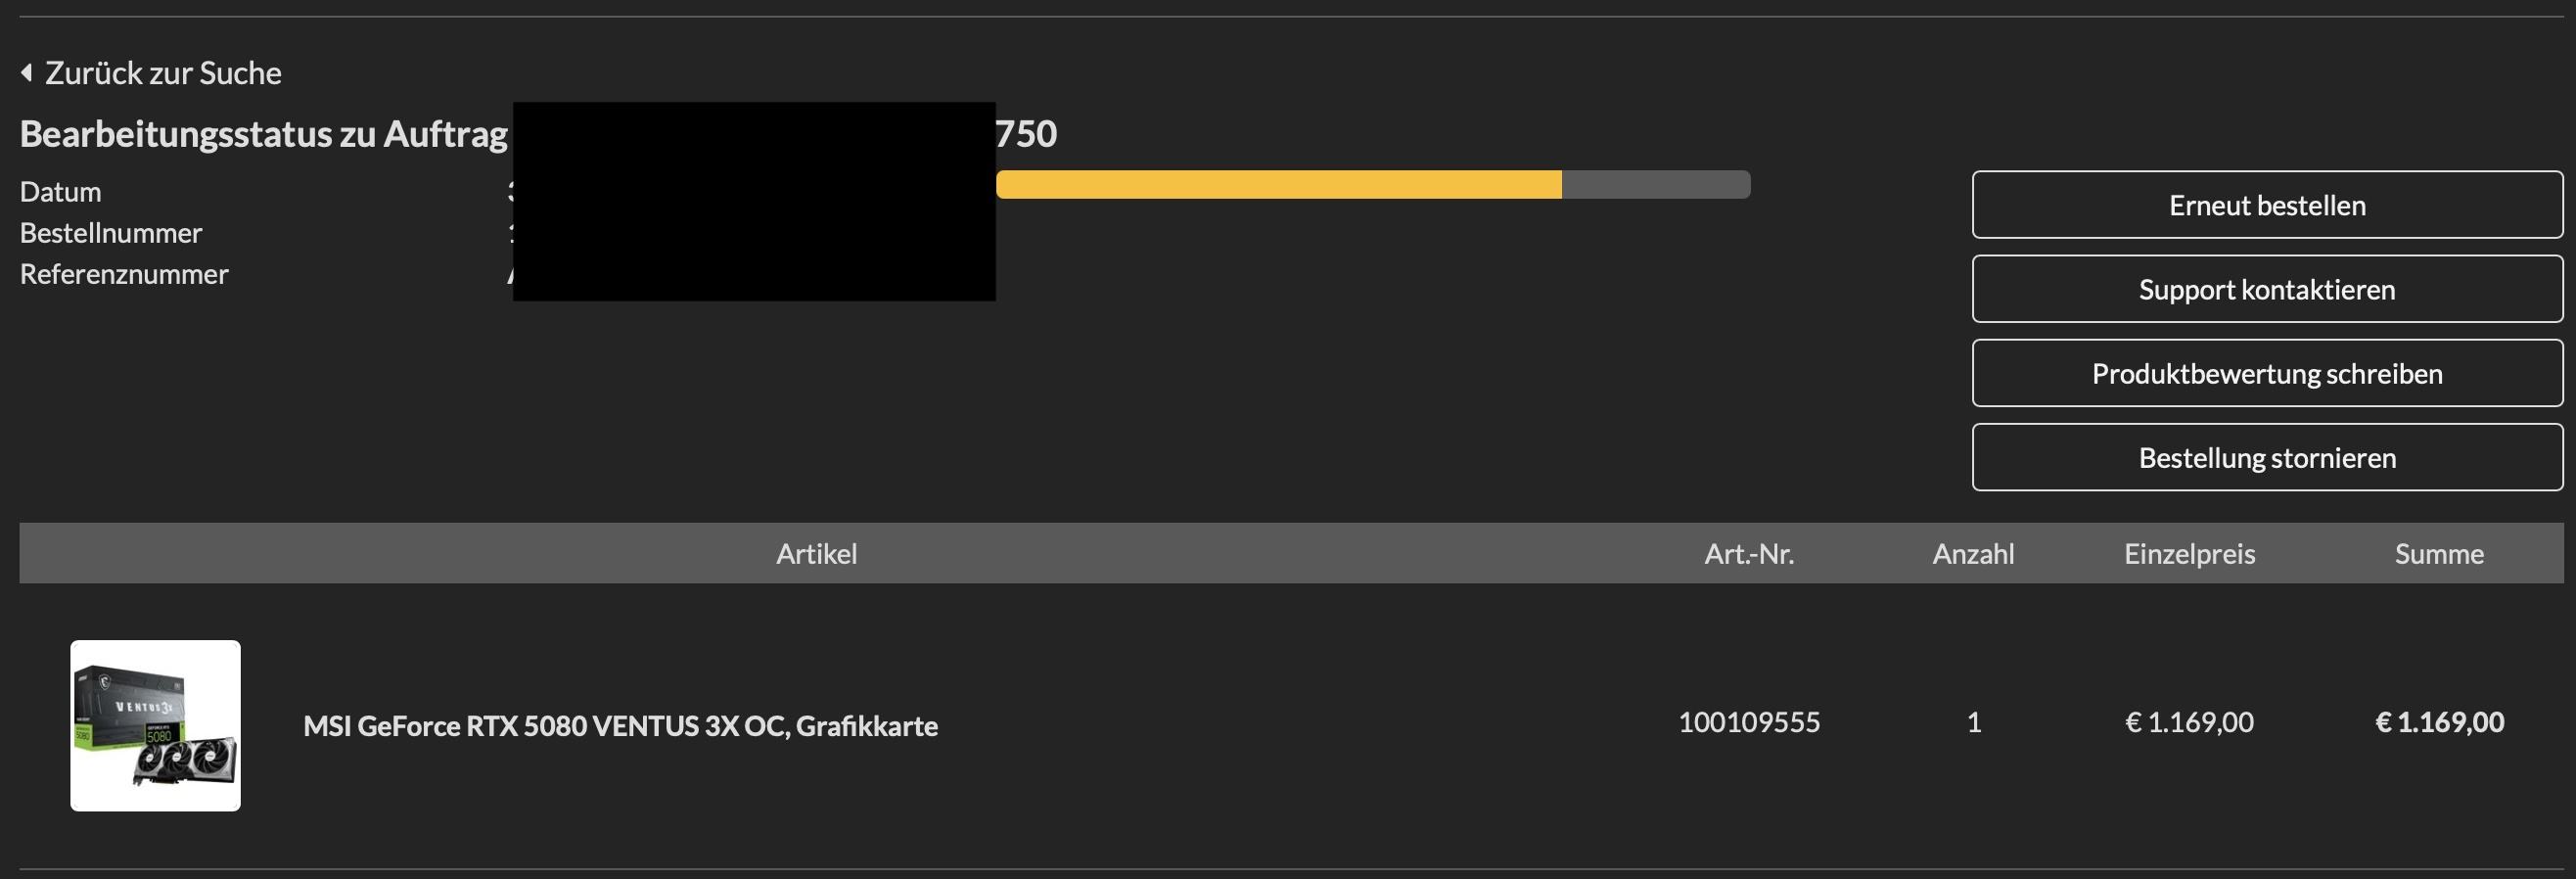Open the MSI graphics card product thumbnail
Image resolution: width=2576 pixels, height=879 pixels.
click(155, 725)
